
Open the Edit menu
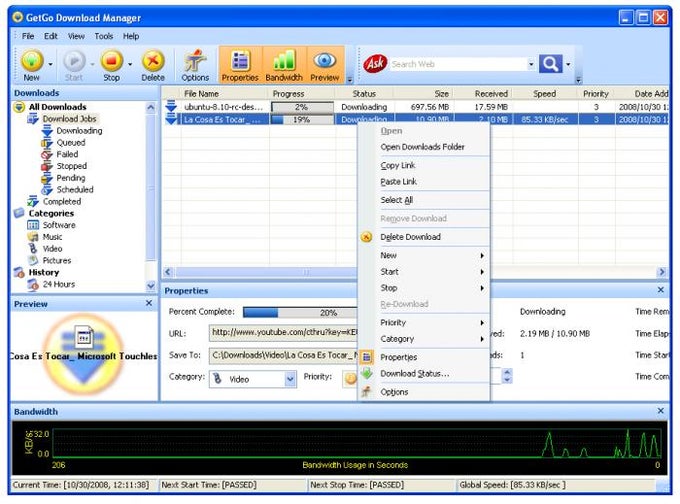[51, 36]
